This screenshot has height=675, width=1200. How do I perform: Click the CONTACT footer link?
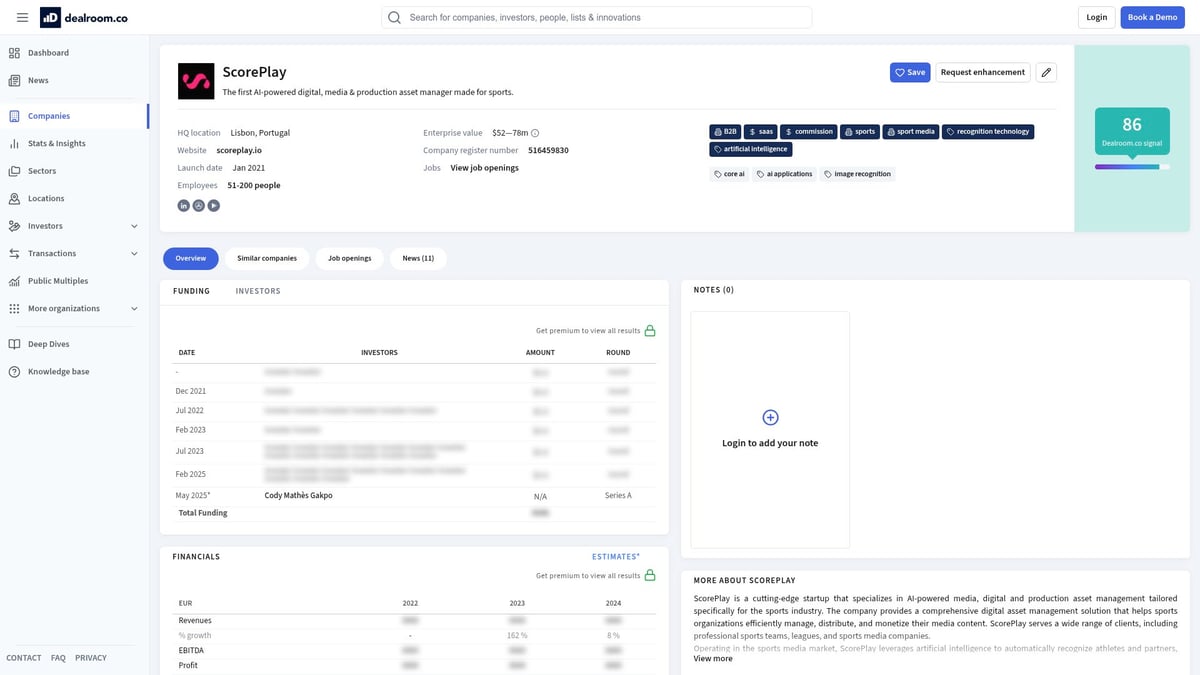pyautogui.click(x=24, y=658)
